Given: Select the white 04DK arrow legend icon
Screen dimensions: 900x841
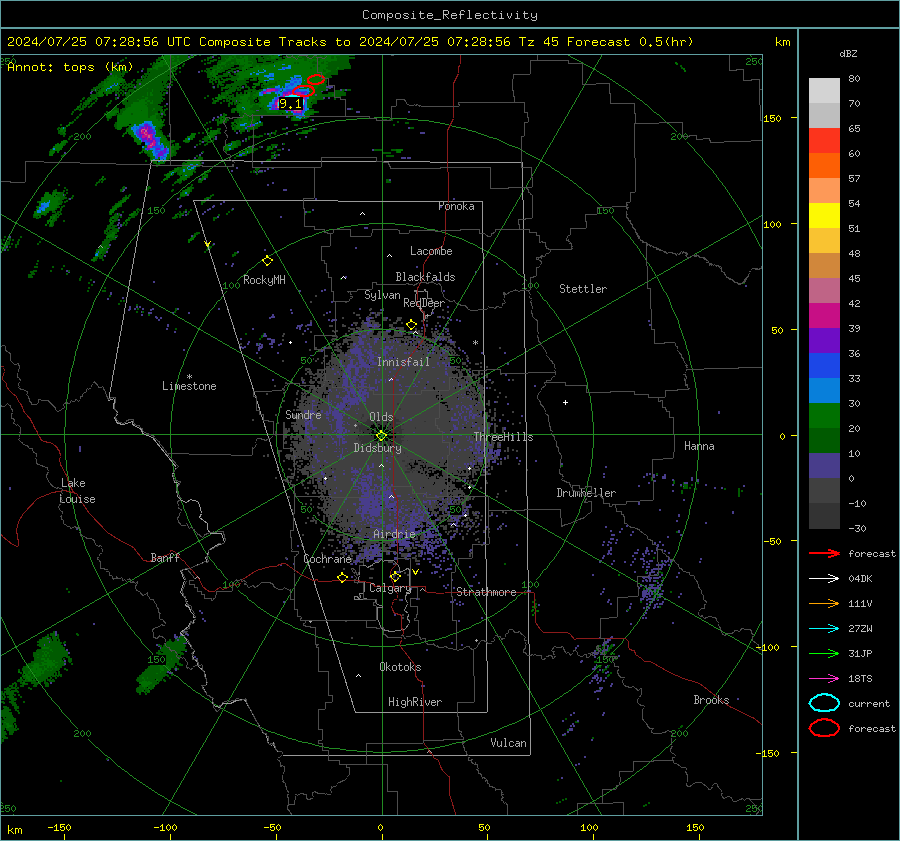Looking at the screenshot, I should tap(824, 579).
